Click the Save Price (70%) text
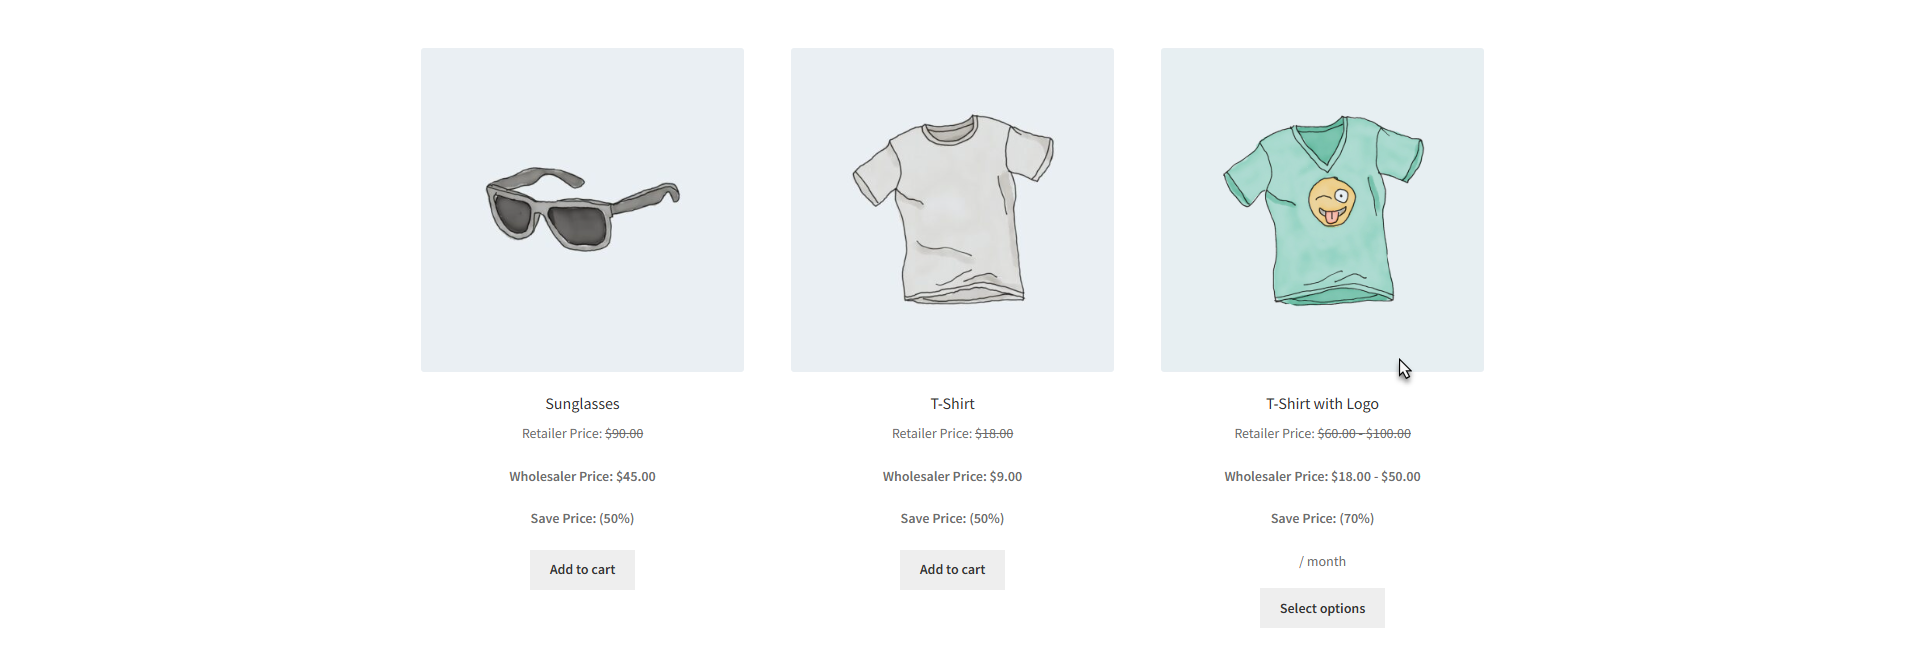Screen dimensions: 1905x658 pos(1322,519)
